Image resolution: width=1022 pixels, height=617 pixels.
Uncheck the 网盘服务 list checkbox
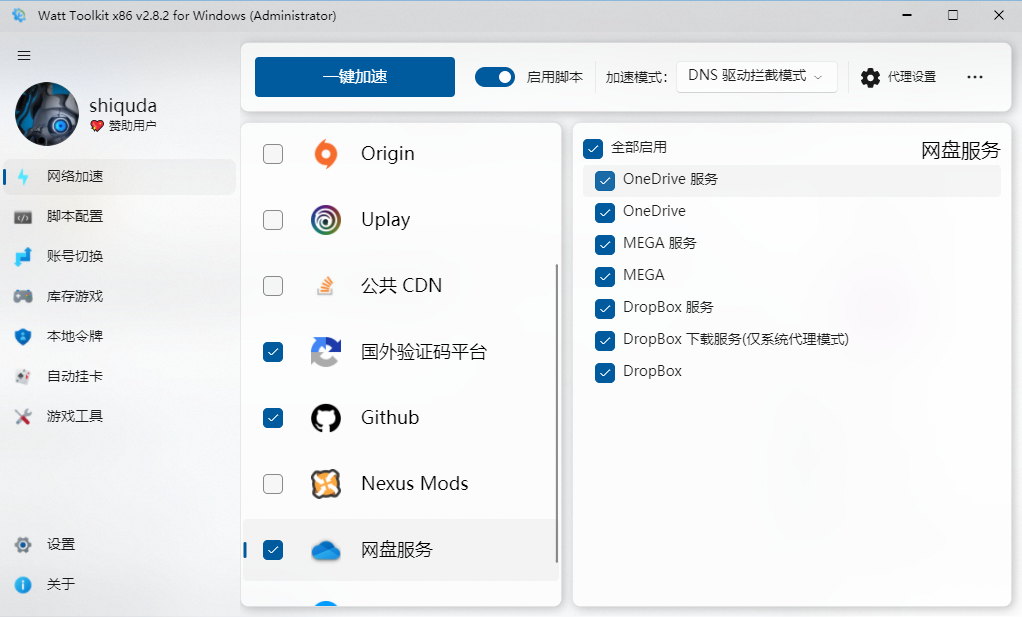click(x=273, y=550)
